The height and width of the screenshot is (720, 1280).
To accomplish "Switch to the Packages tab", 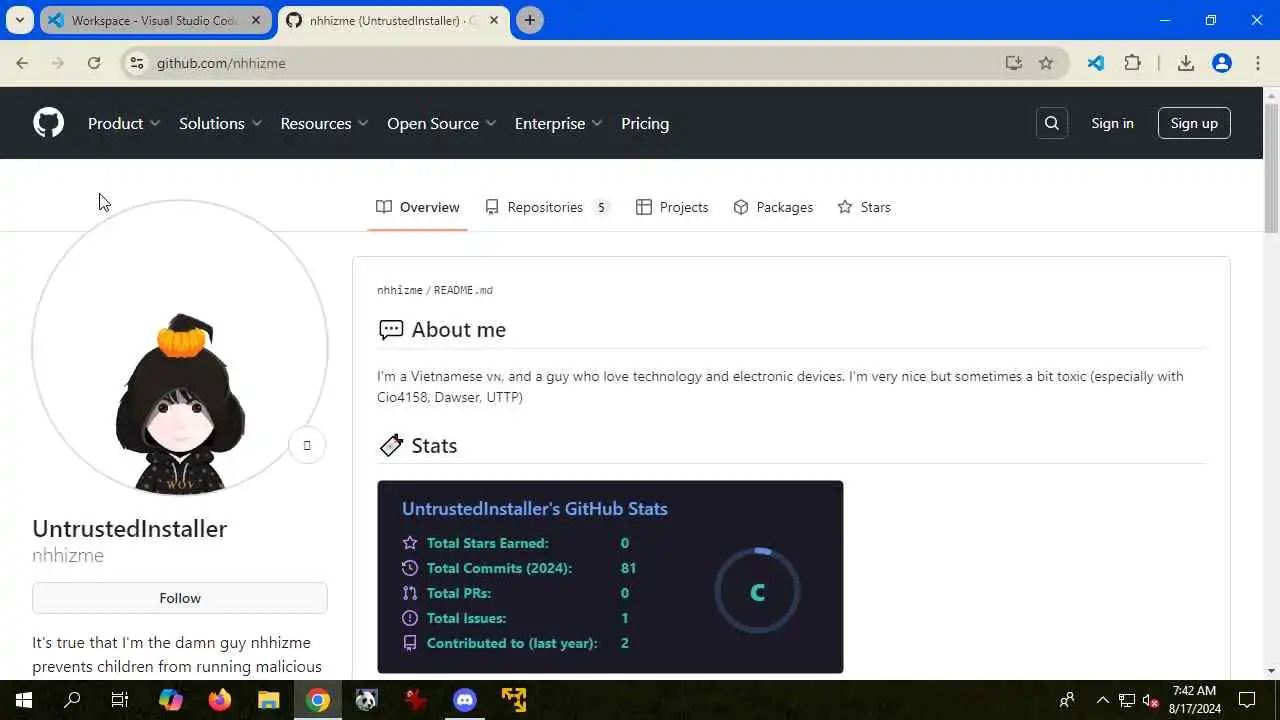I will [773, 207].
